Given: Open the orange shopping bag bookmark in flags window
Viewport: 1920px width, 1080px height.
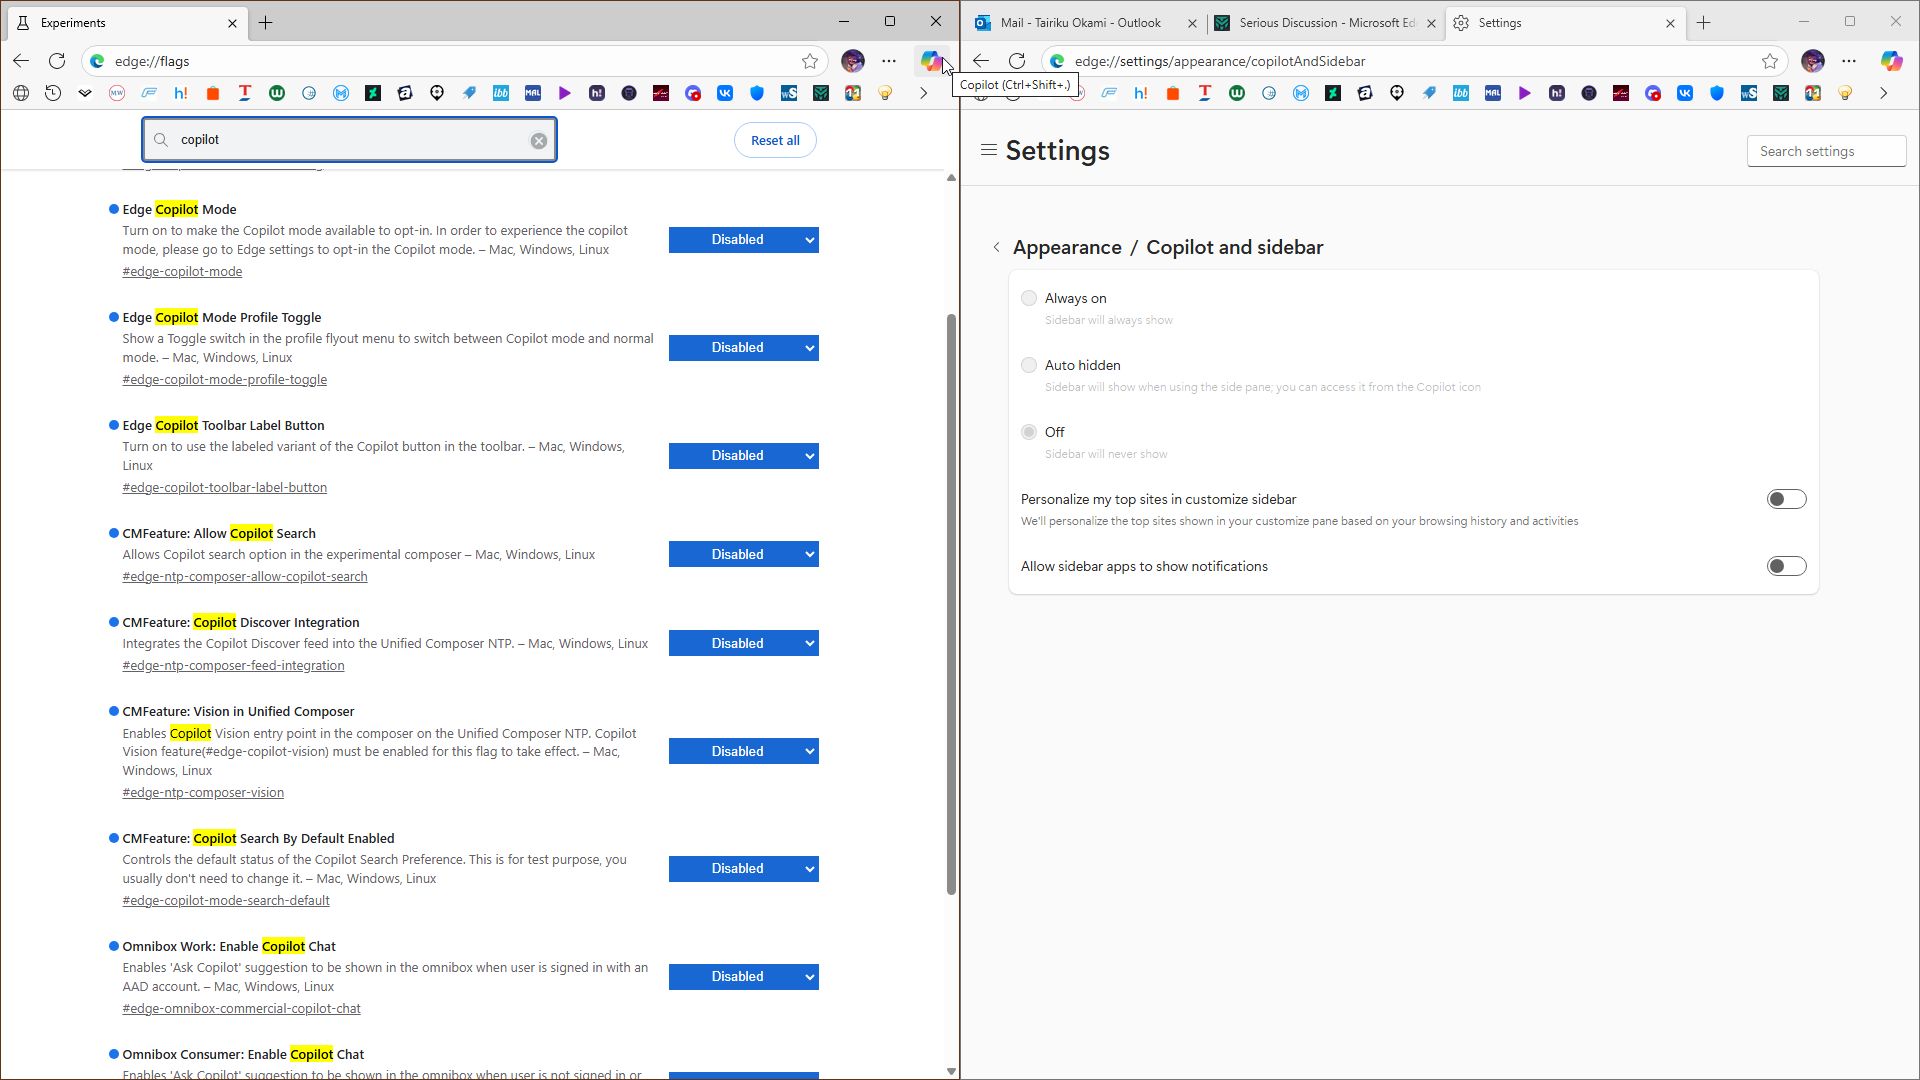Looking at the screenshot, I should pos(213,93).
